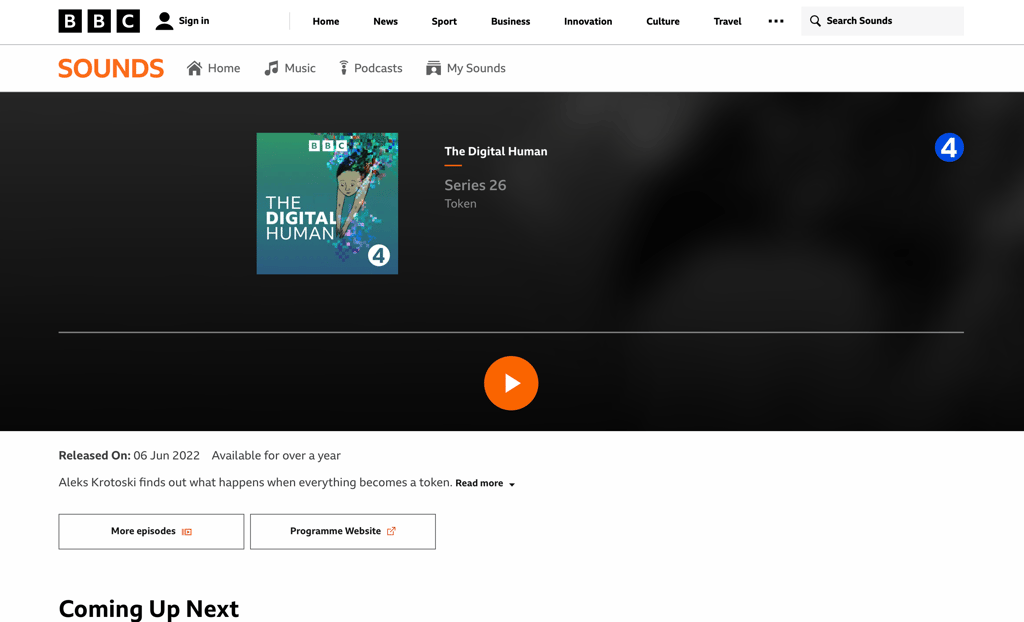Click the 'Token' episode title text
Image resolution: width=1024 pixels, height=622 pixels.
pyautogui.click(x=460, y=204)
